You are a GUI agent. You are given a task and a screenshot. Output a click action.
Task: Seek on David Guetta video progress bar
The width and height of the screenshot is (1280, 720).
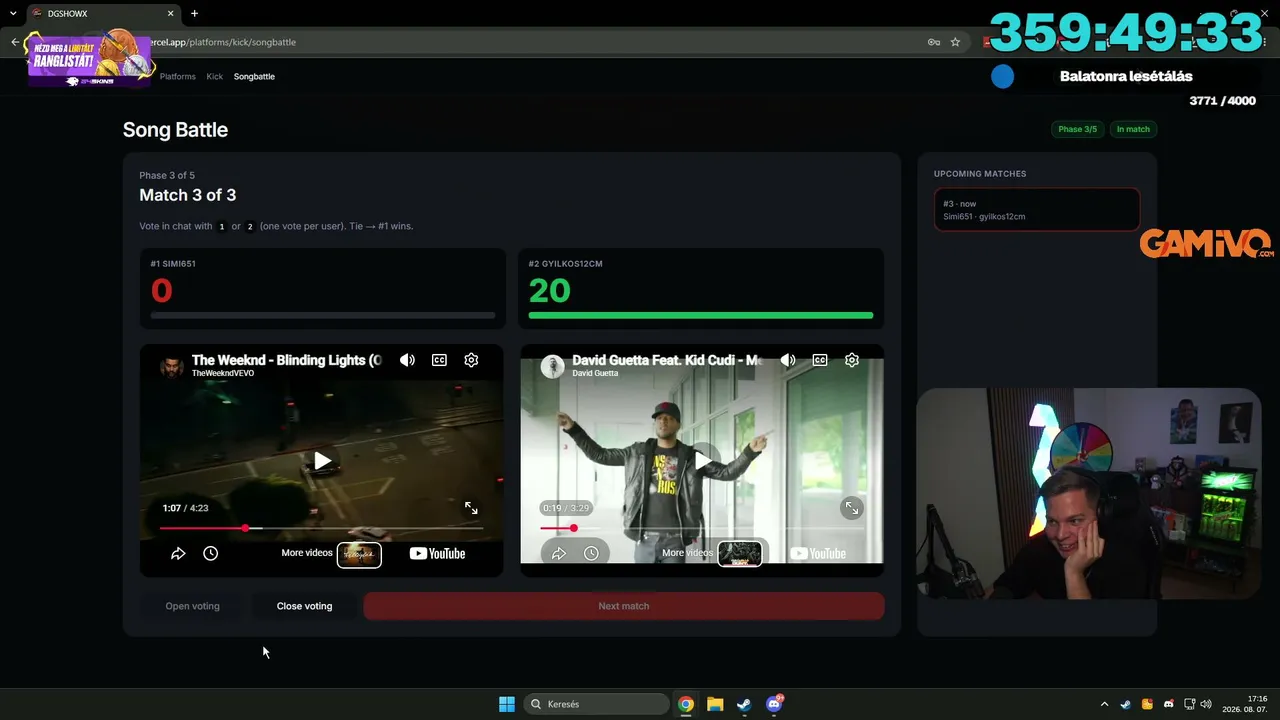click(x=703, y=528)
